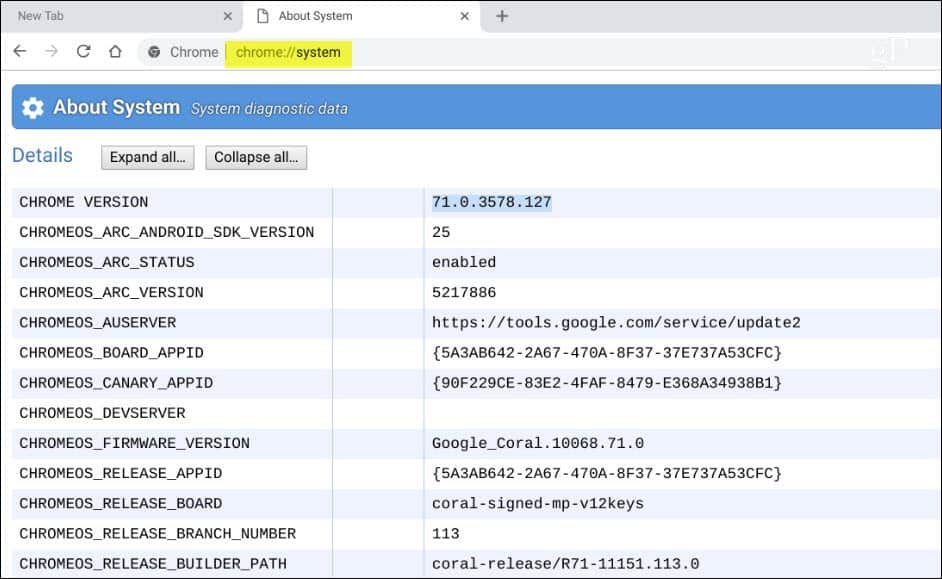Click the Google_Coral.10068.71.0 value
The width and height of the screenshot is (942, 579).
tap(538, 443)
